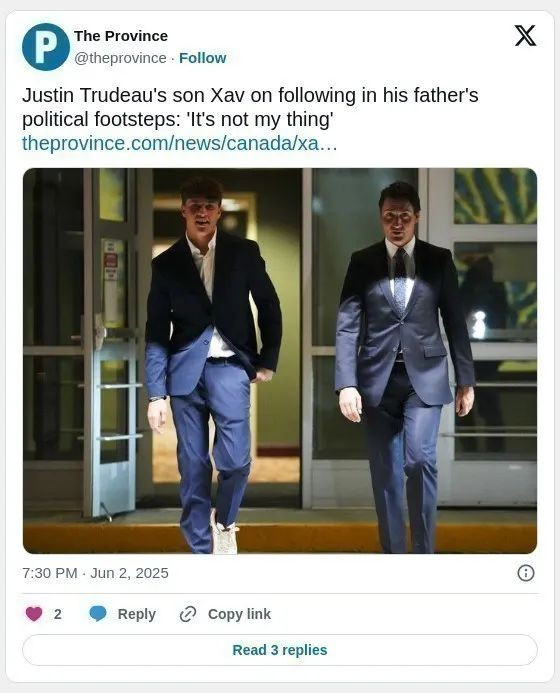Like the tweet with heart icon

tap(34, 614)
